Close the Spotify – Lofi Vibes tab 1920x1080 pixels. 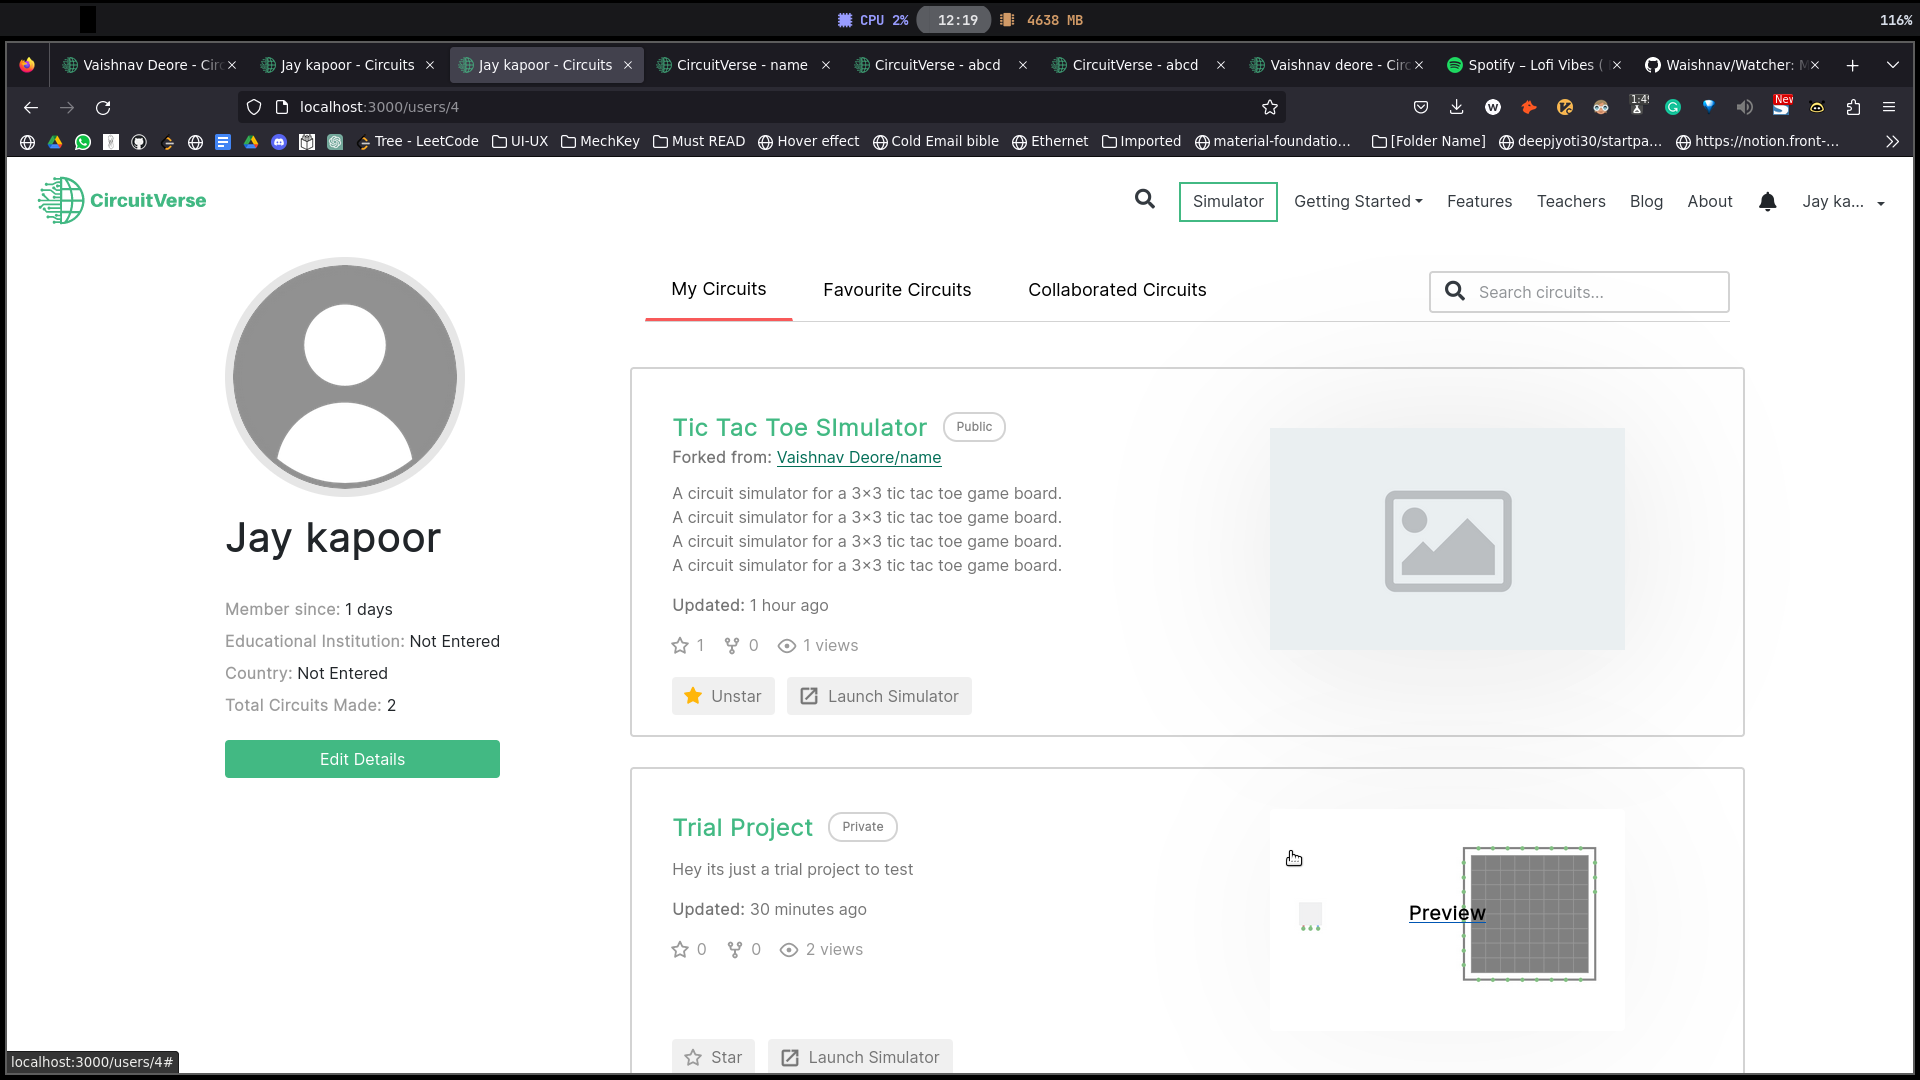pos(1617,65)
